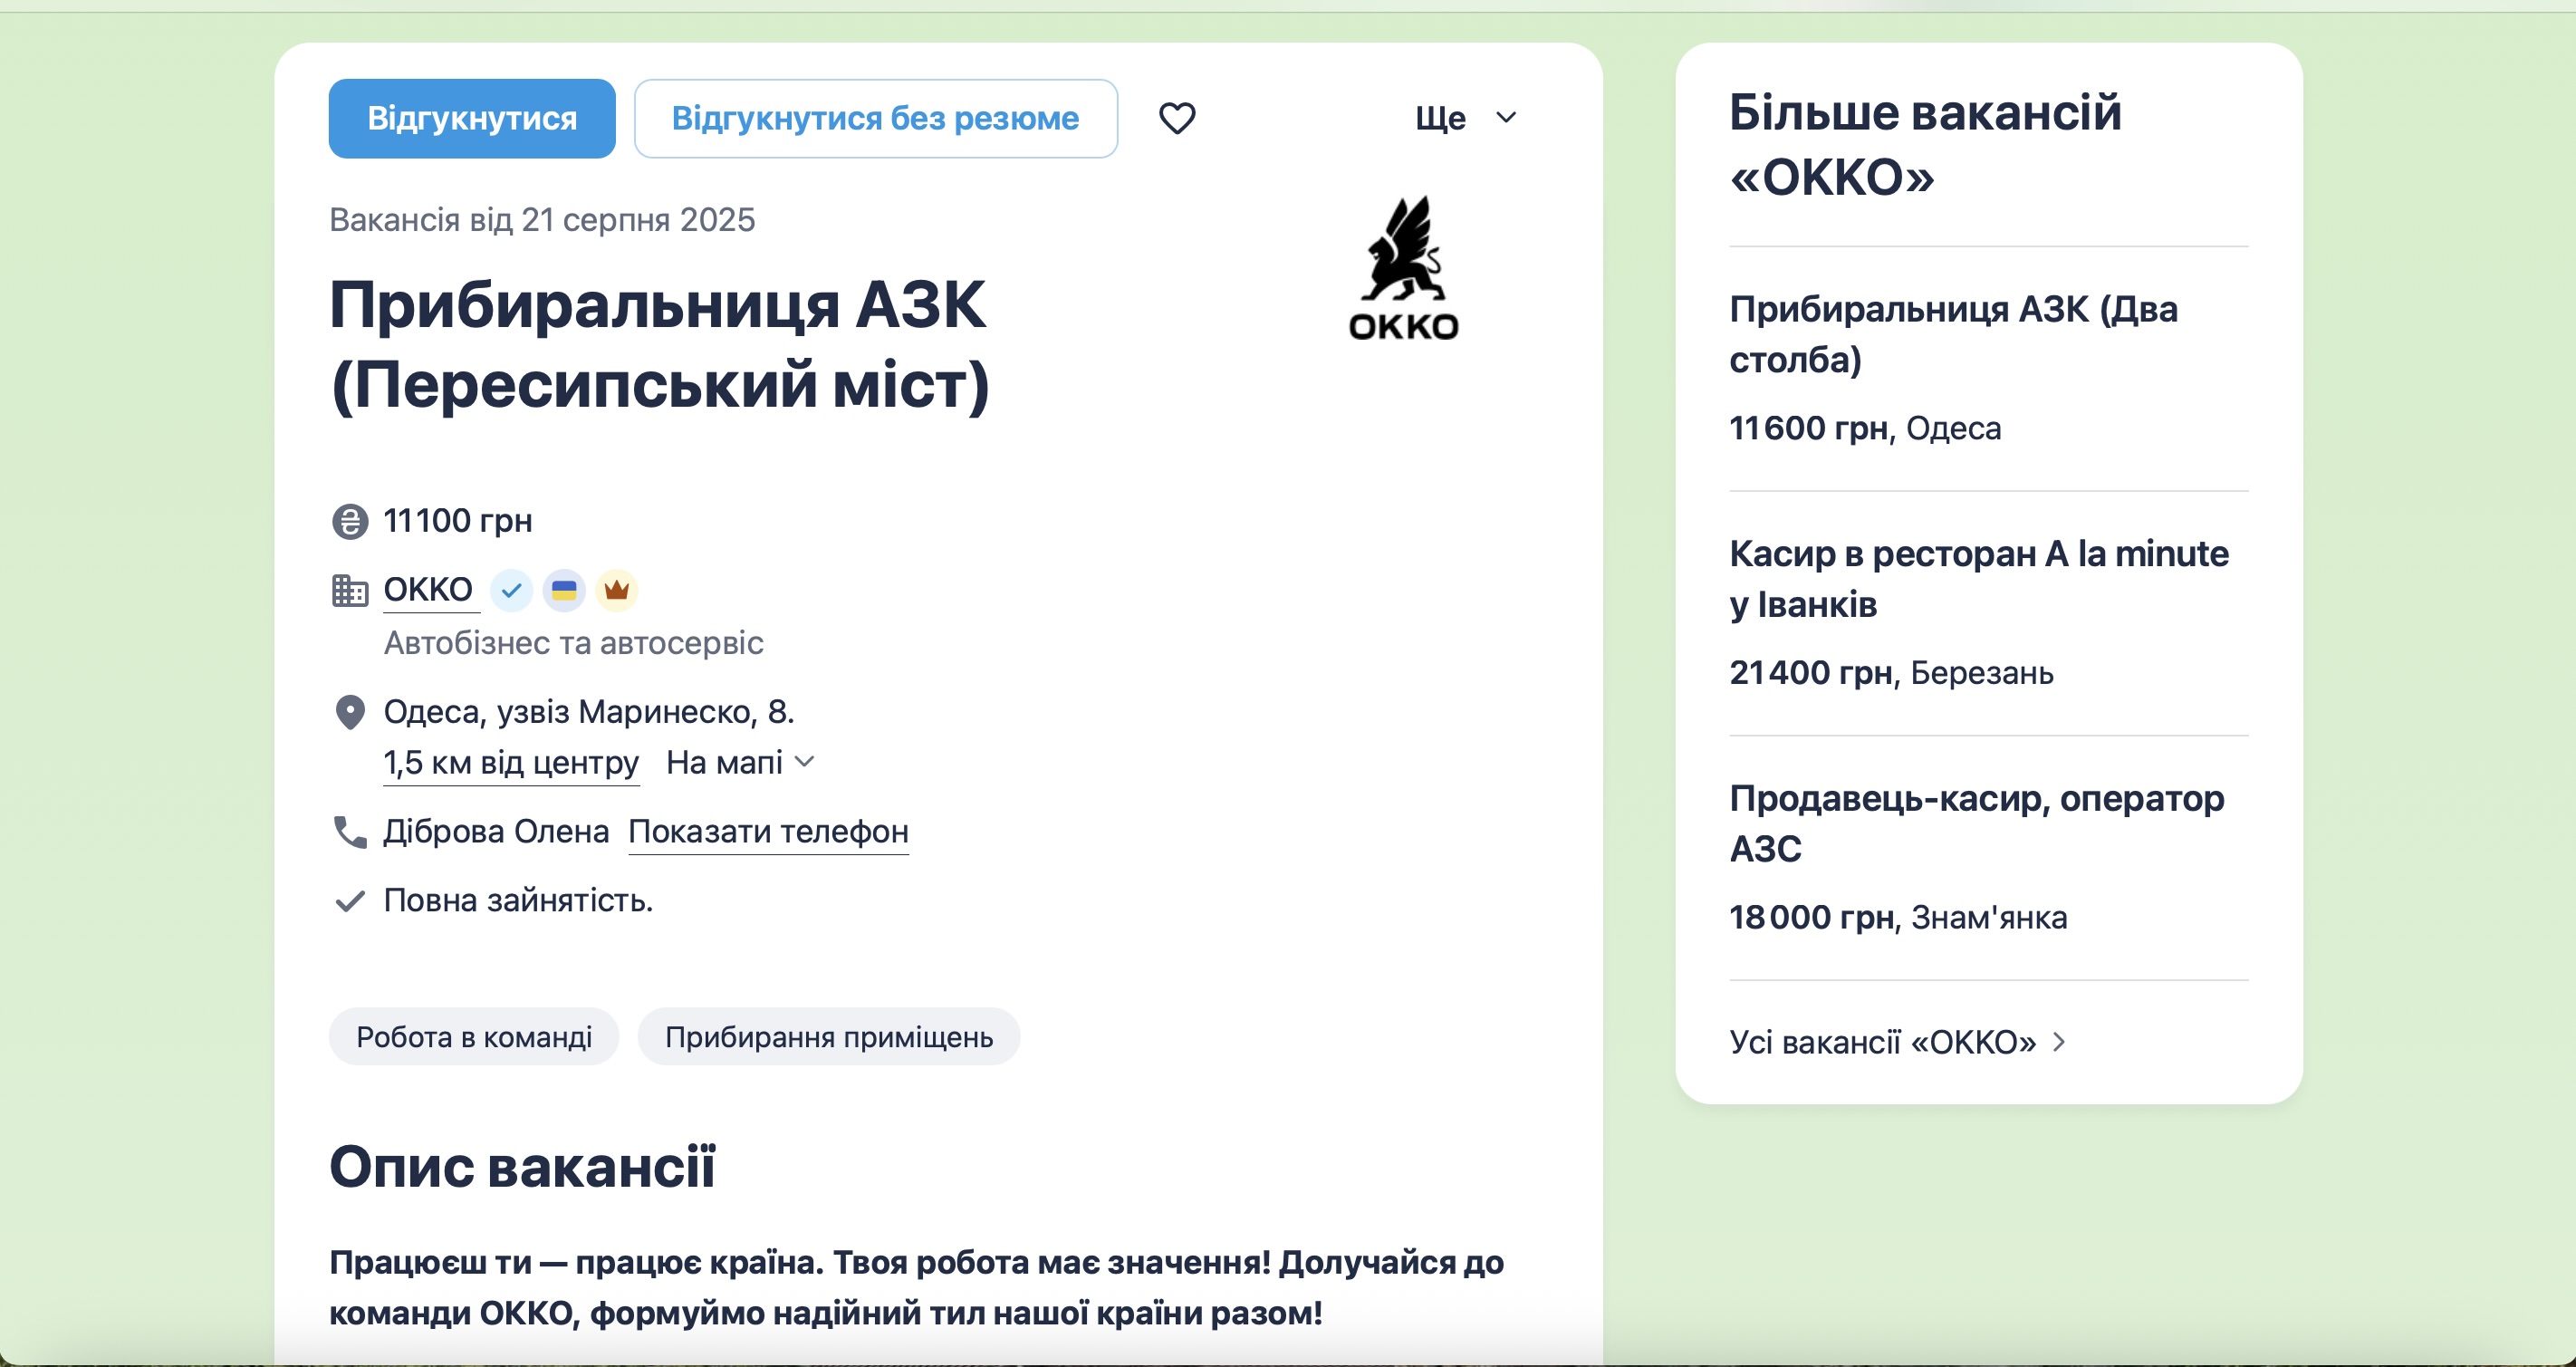
Task: Click the Автобізнес та автосервіс category text
Action: point(573,643)
